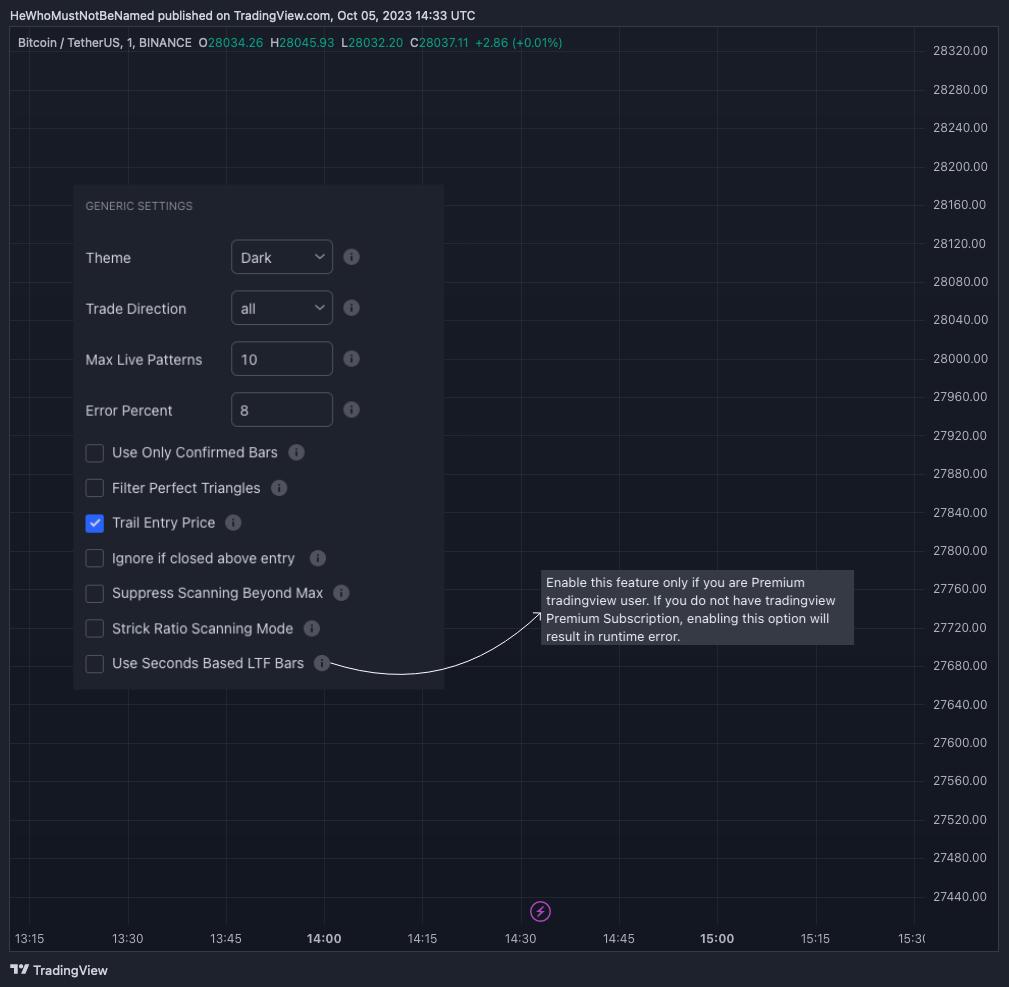Open the Trade Direction dropdown showing all

pyautogui.click(x=282, y=308)
